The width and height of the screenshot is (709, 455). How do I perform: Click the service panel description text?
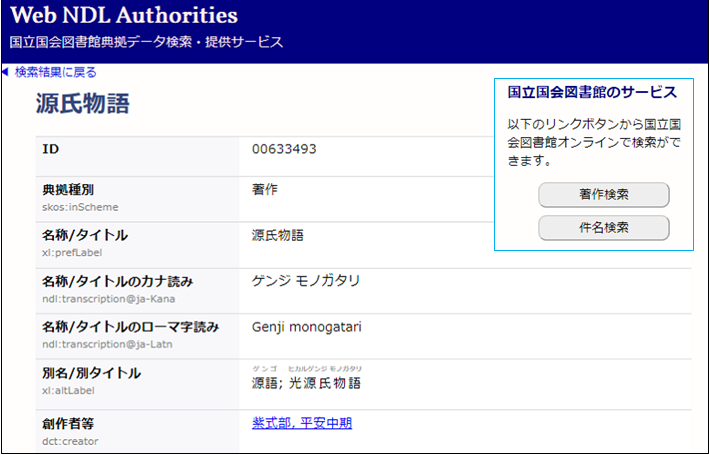point(593,142)
